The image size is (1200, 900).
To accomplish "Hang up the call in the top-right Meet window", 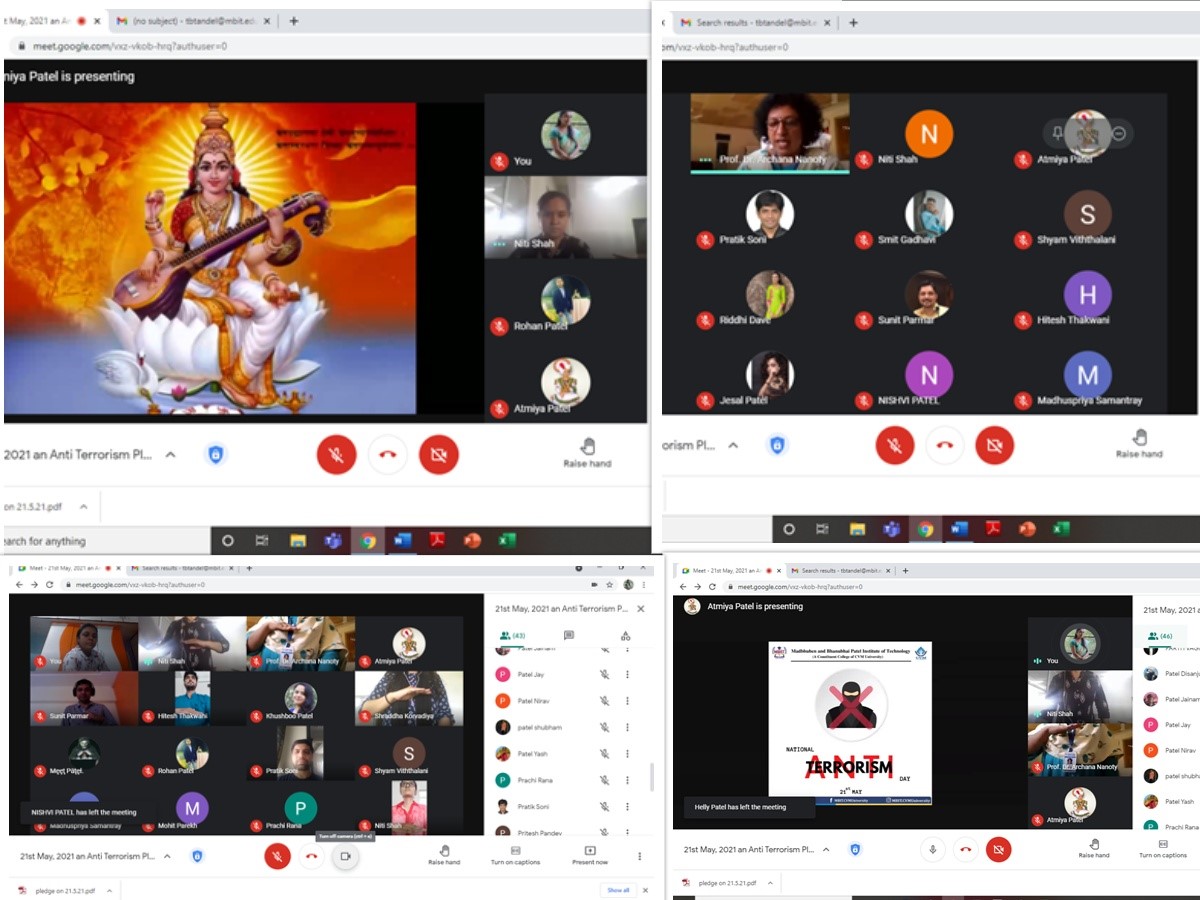I will pos(945,445).
